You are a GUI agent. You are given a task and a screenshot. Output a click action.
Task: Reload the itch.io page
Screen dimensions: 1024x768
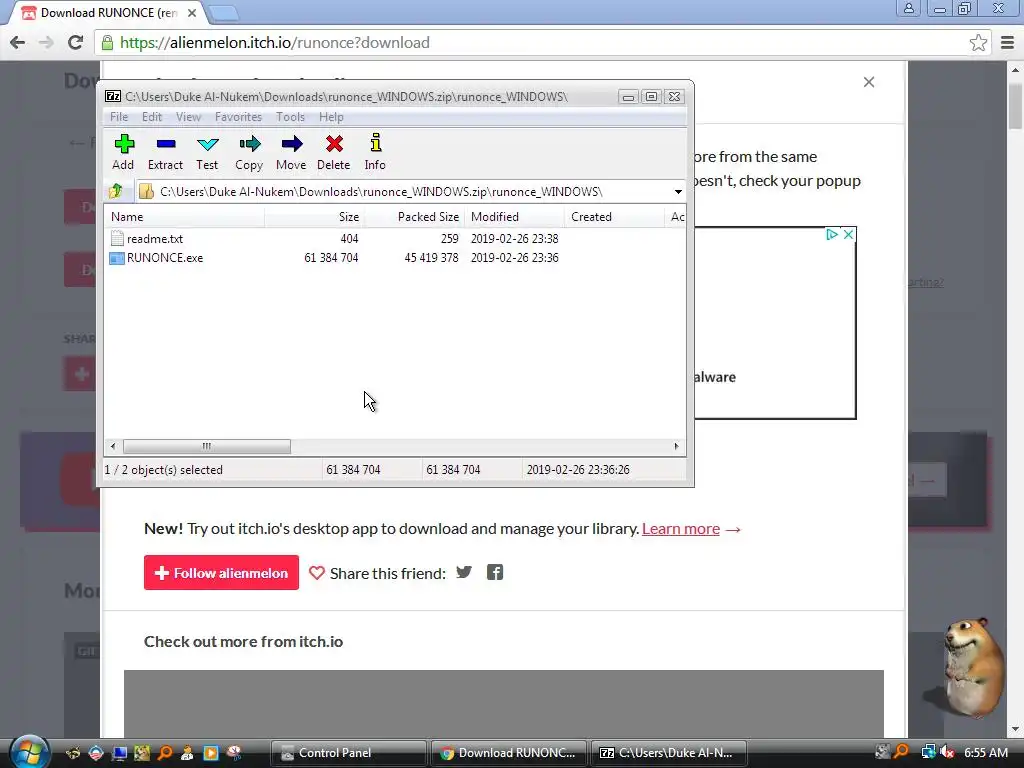coord(75,42)
